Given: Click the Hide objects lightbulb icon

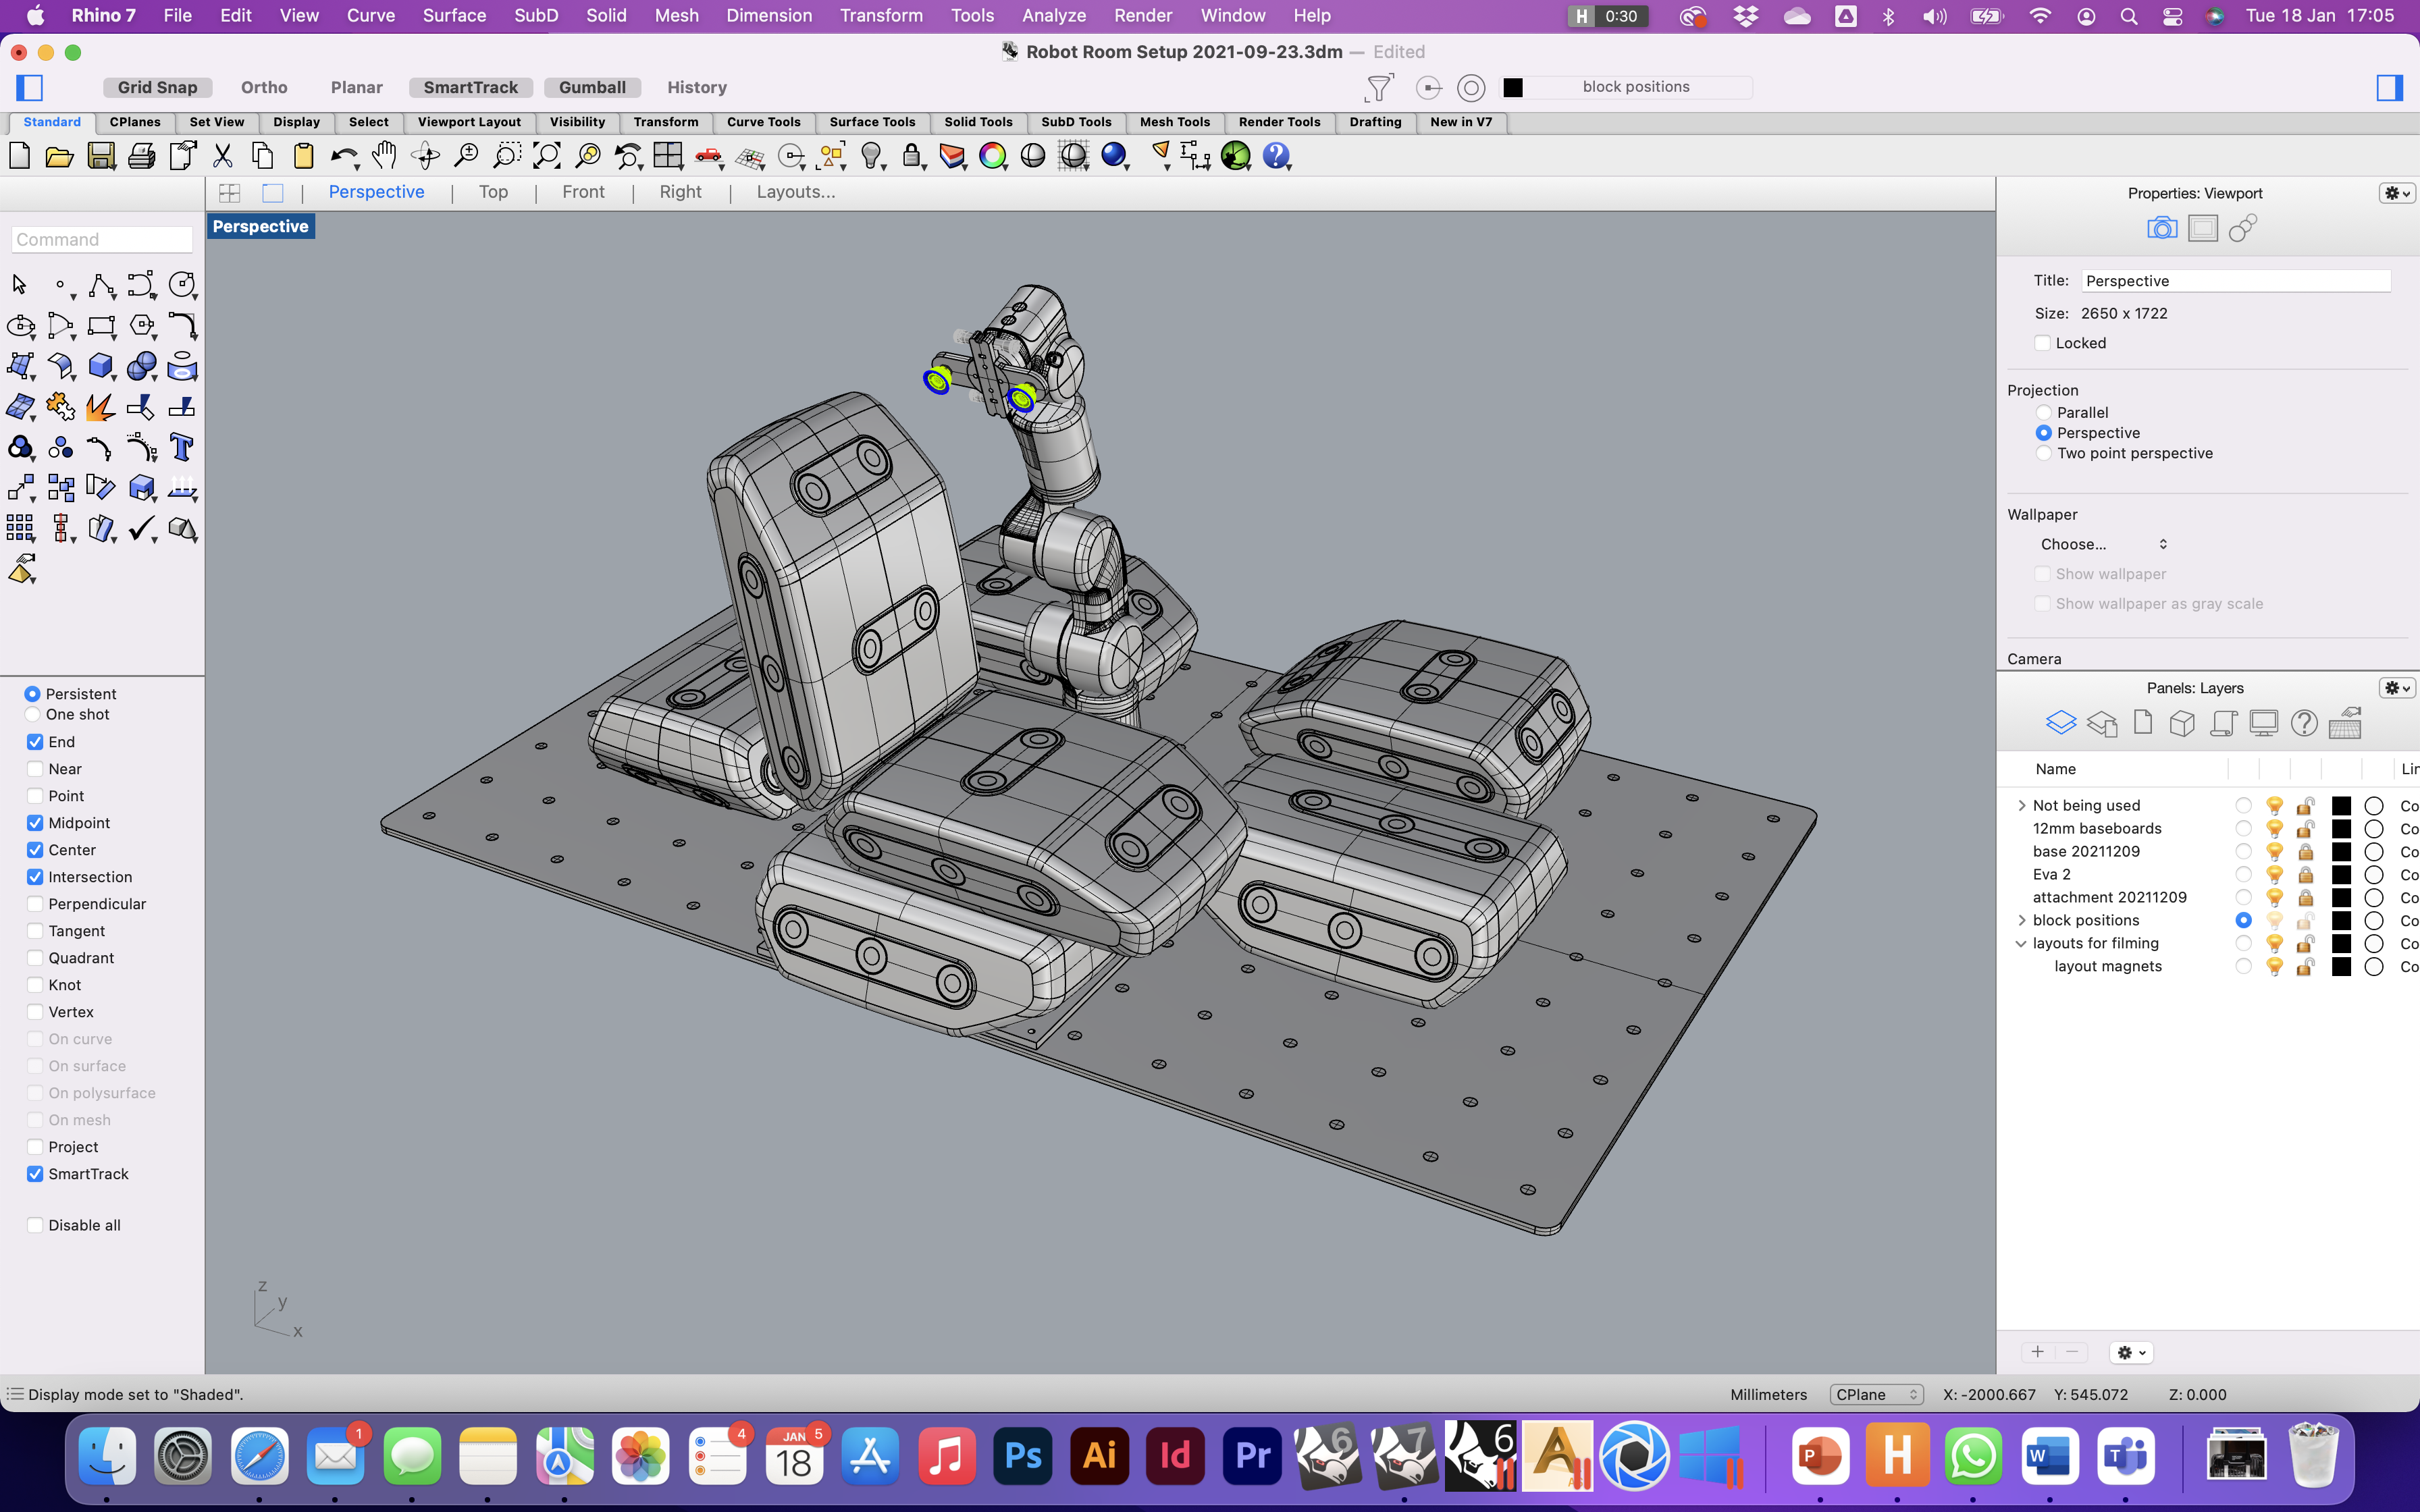Looking at the screenshot, I should click(872, 156).
